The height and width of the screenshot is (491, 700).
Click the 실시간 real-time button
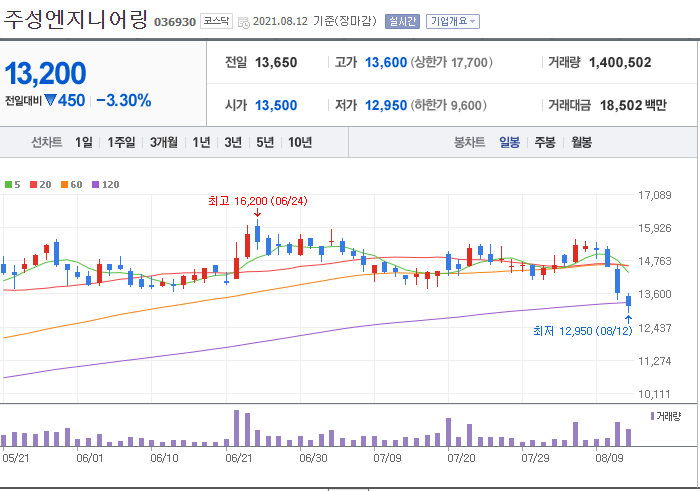[x=402, y=21]
